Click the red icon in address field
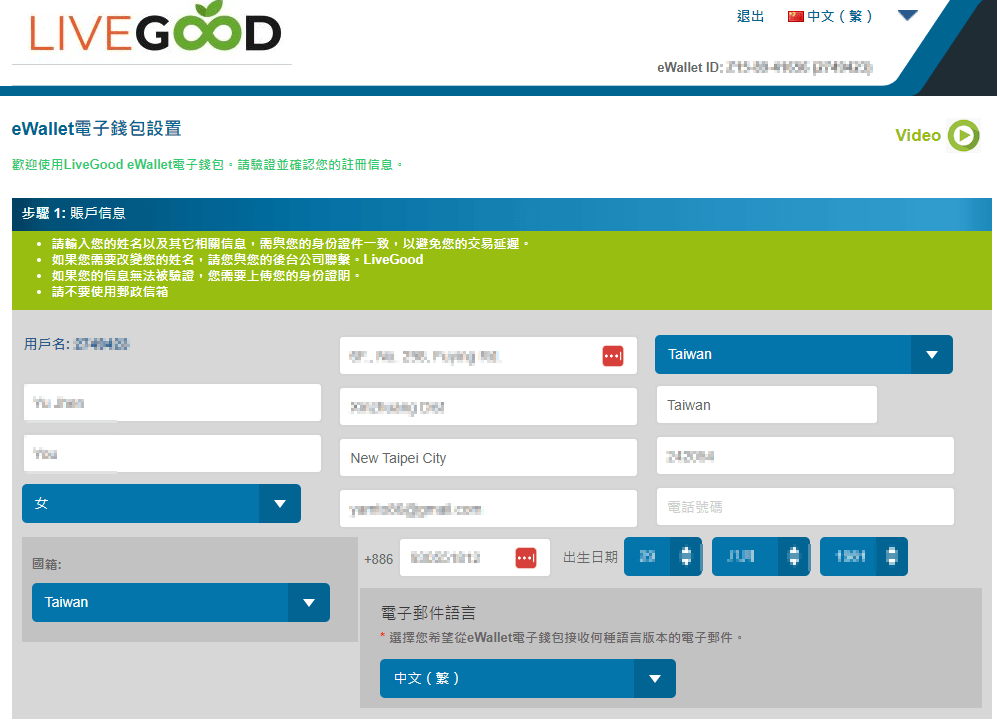 pos(612,356)
